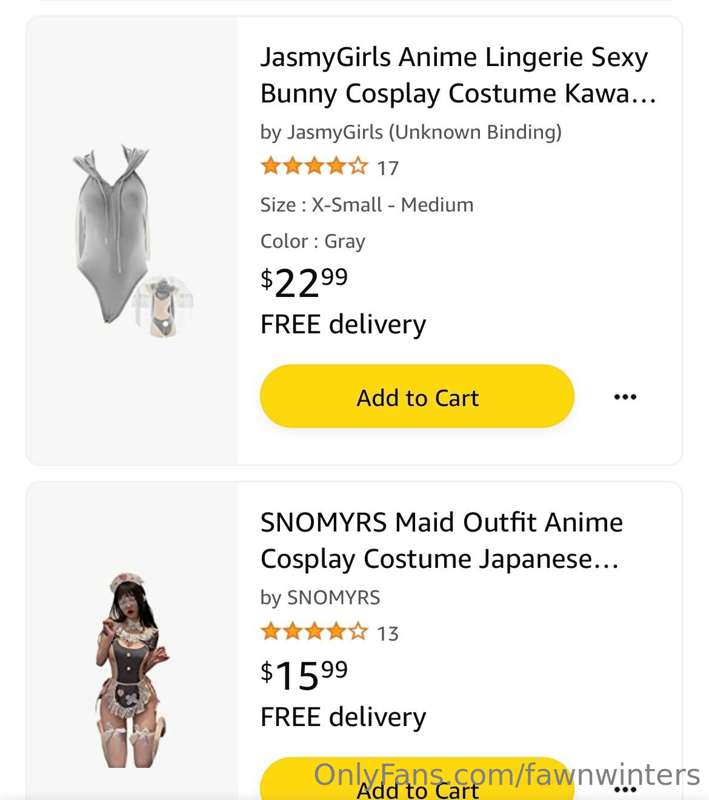Add the SNOMYRS maid outfit to cart
Image resolution: width=709 pixels, height=800 pixels.
tap(417, 779)
